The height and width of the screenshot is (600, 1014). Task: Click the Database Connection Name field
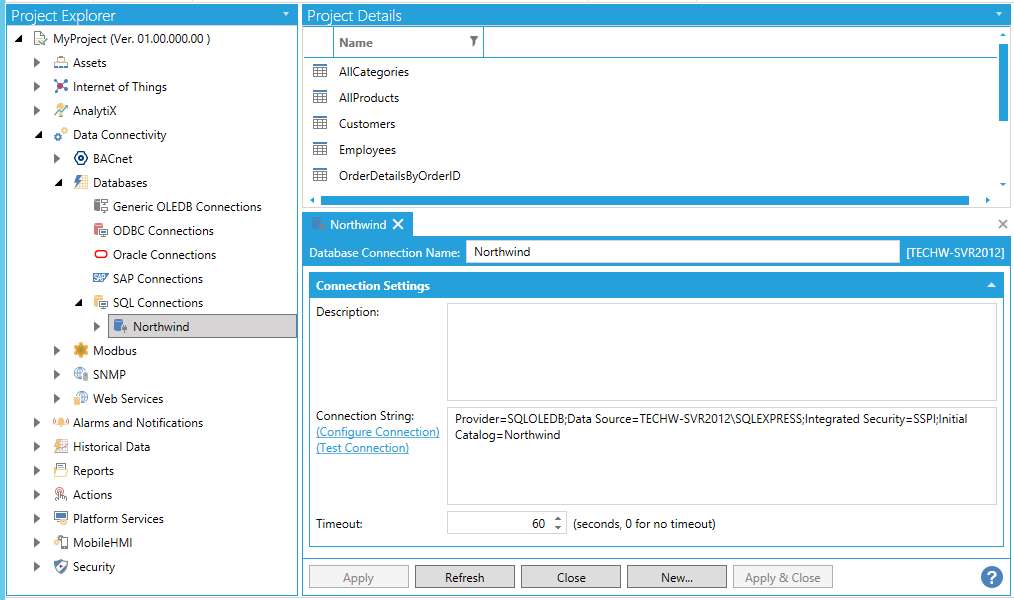click(682, 252)
